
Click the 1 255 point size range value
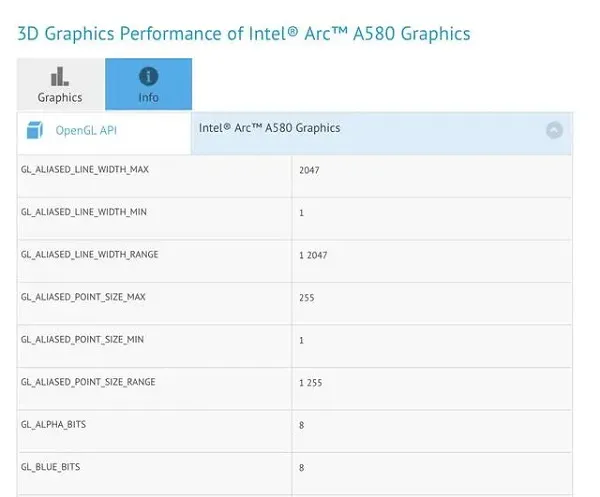[311, 383]
